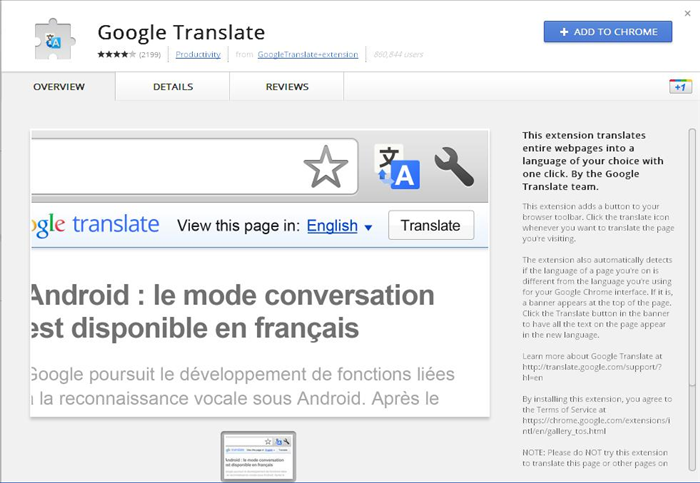Open the Productivity category link
The width and height of the screenshot is (700, 483).
[x=198, y=54]
